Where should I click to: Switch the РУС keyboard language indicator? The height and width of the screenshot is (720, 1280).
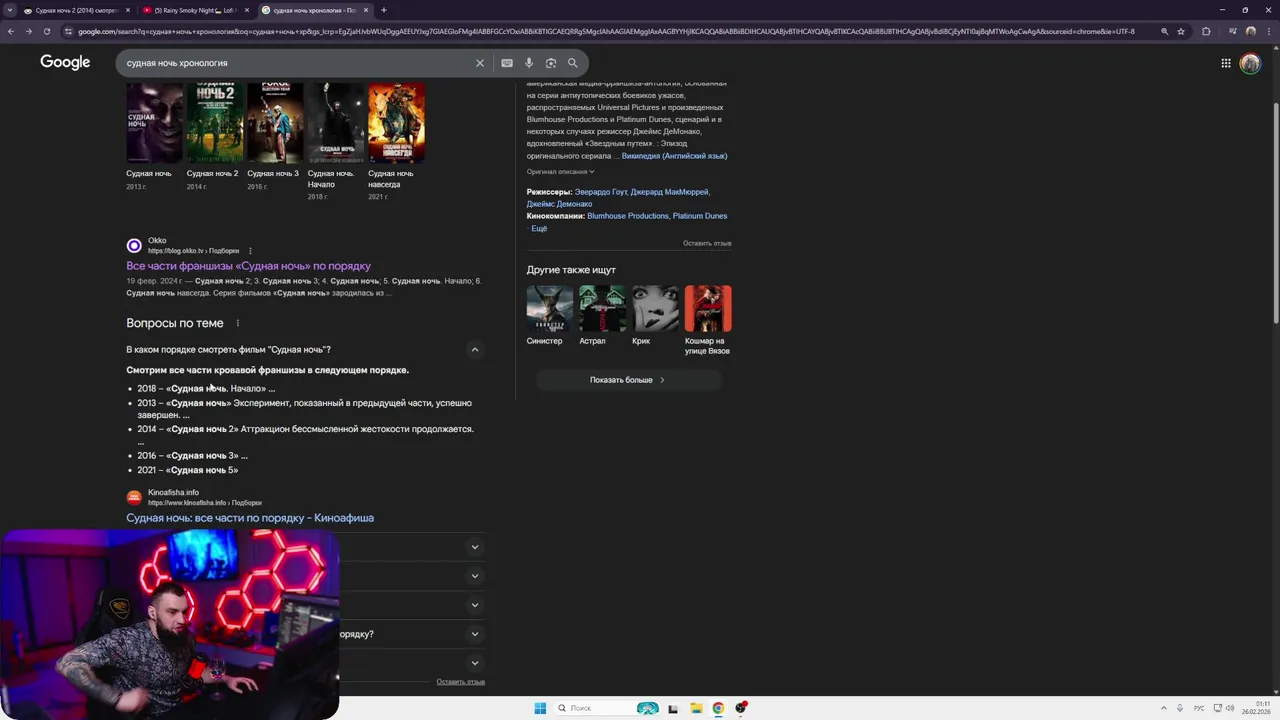tap(1199, 708)
